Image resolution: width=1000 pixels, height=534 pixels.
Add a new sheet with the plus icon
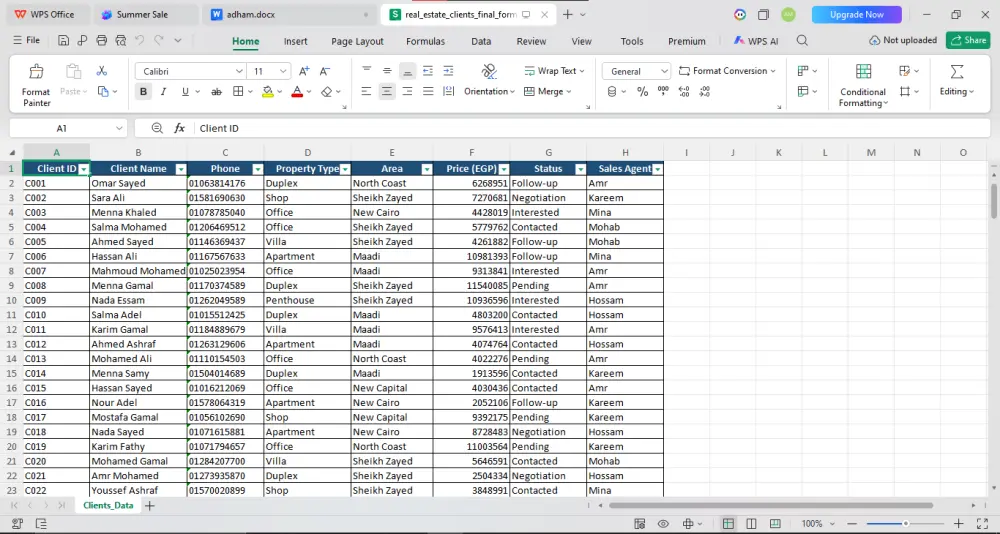tap(149, 506)
